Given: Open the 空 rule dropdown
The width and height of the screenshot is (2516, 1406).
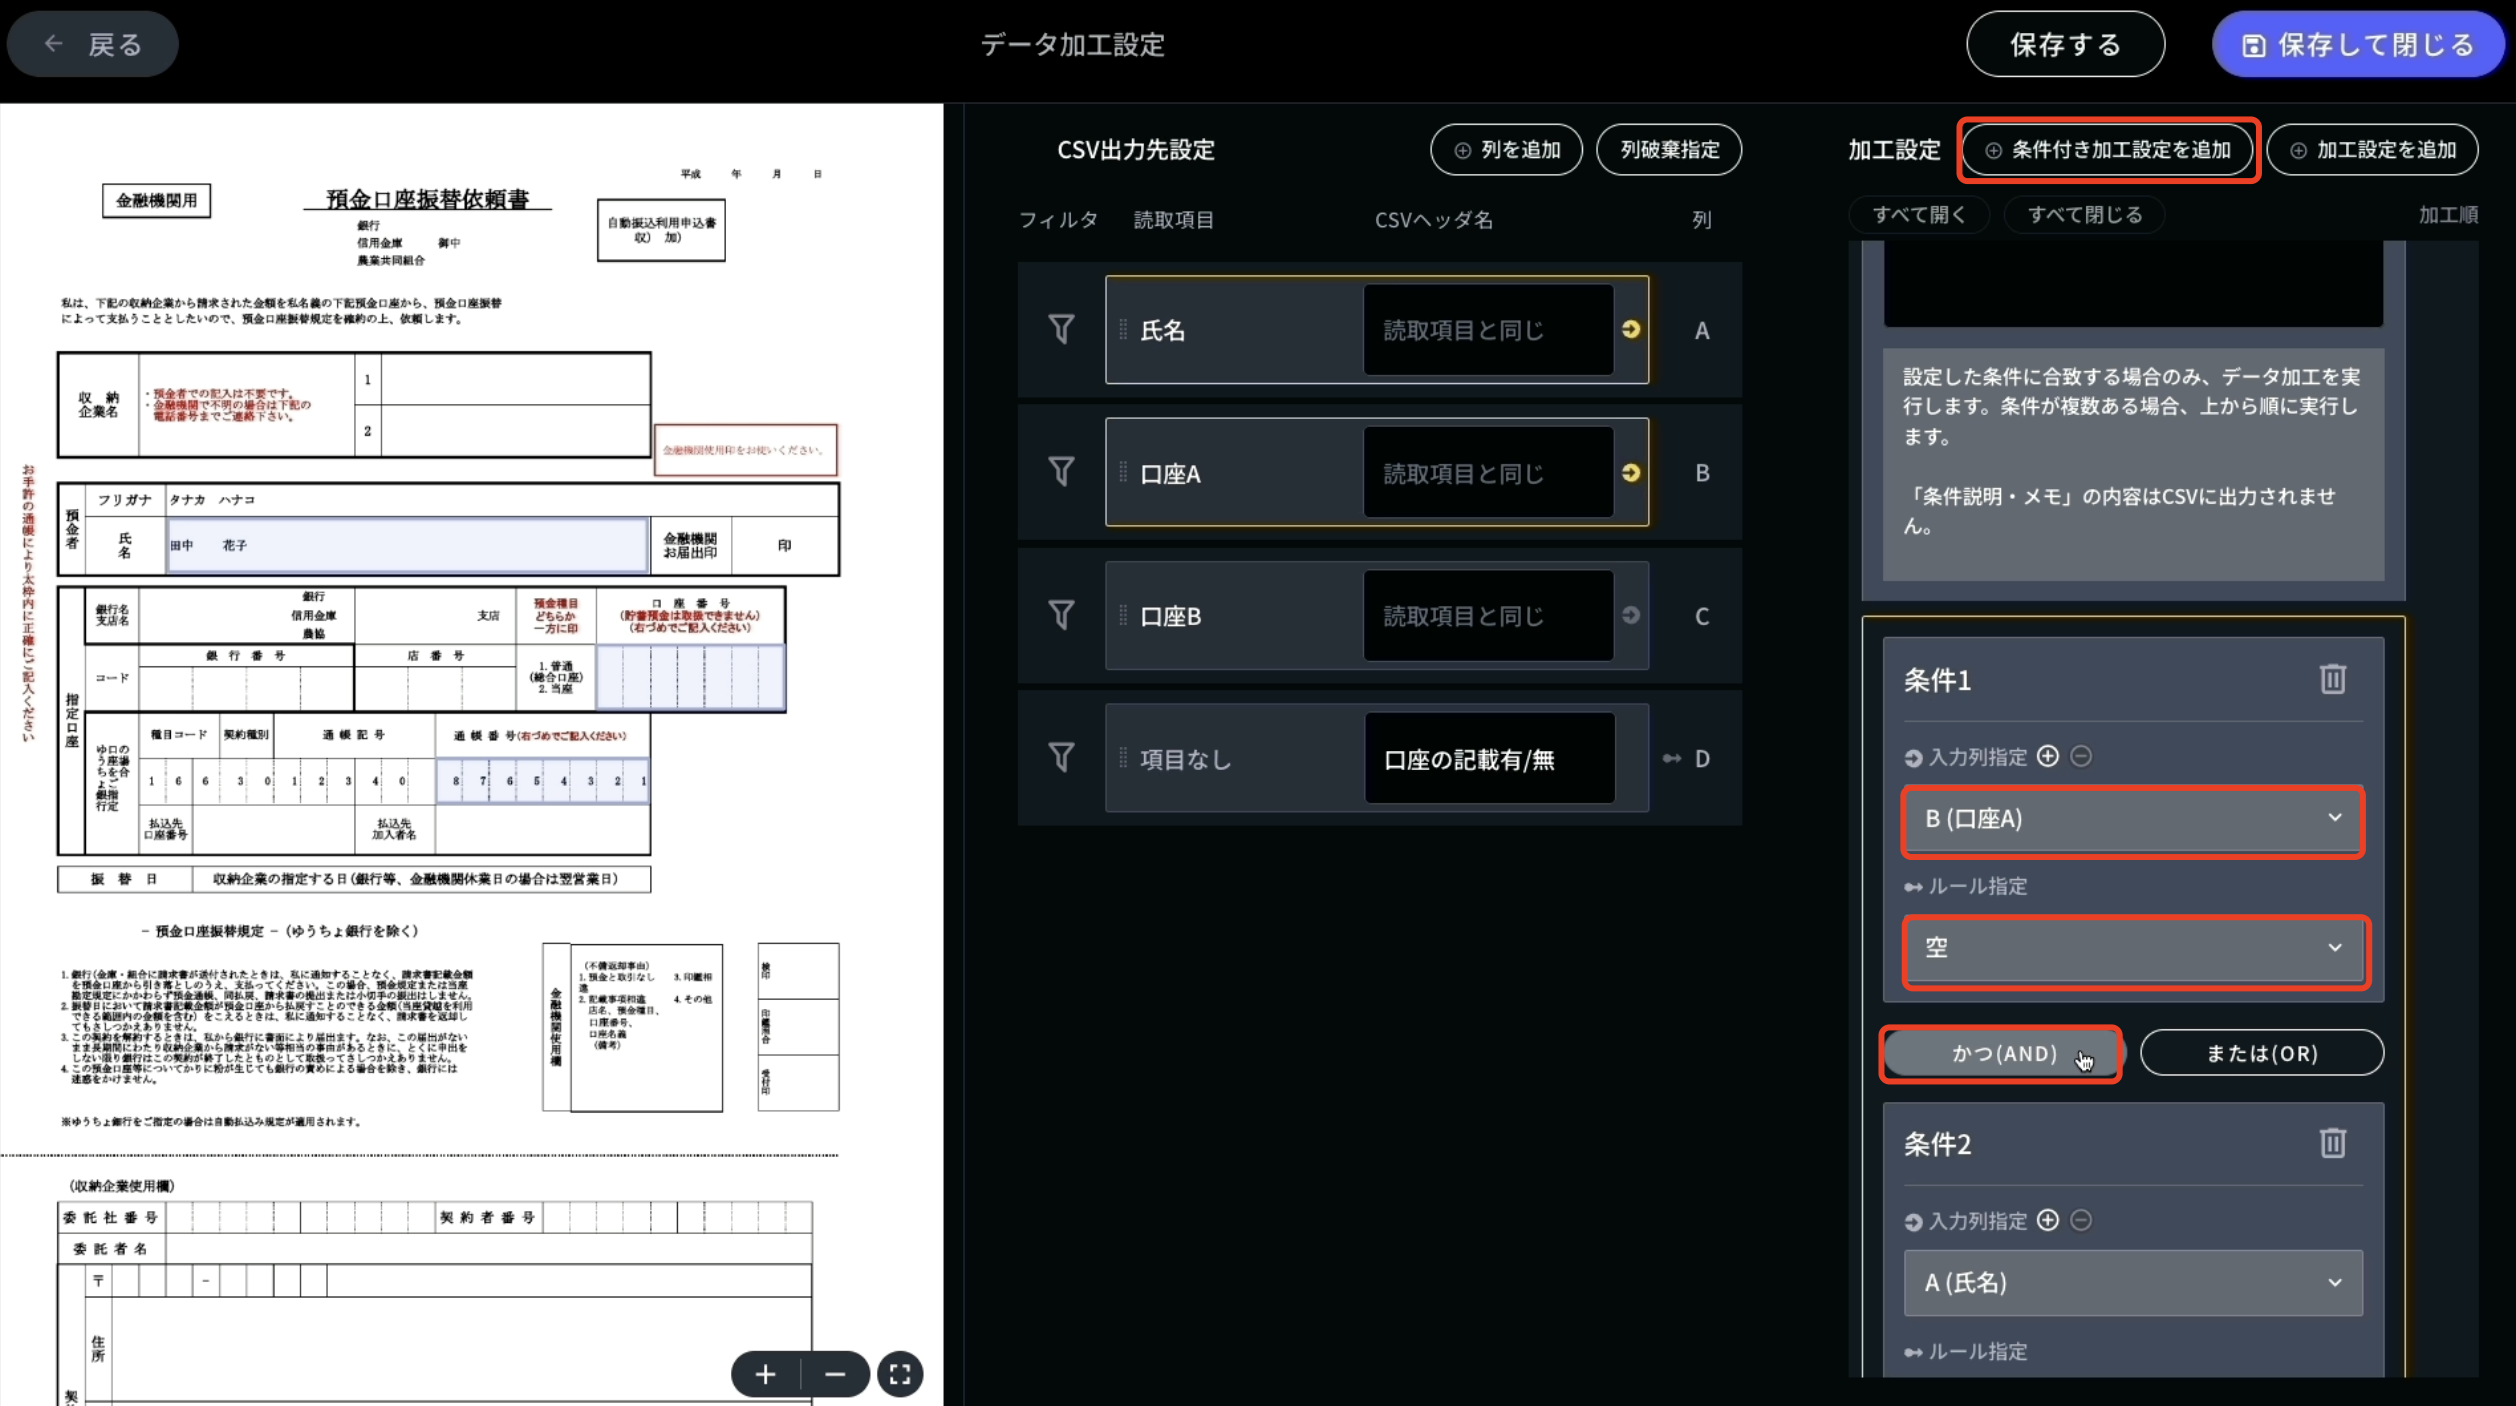Looking at the screenshot, I should [2131, 948].
